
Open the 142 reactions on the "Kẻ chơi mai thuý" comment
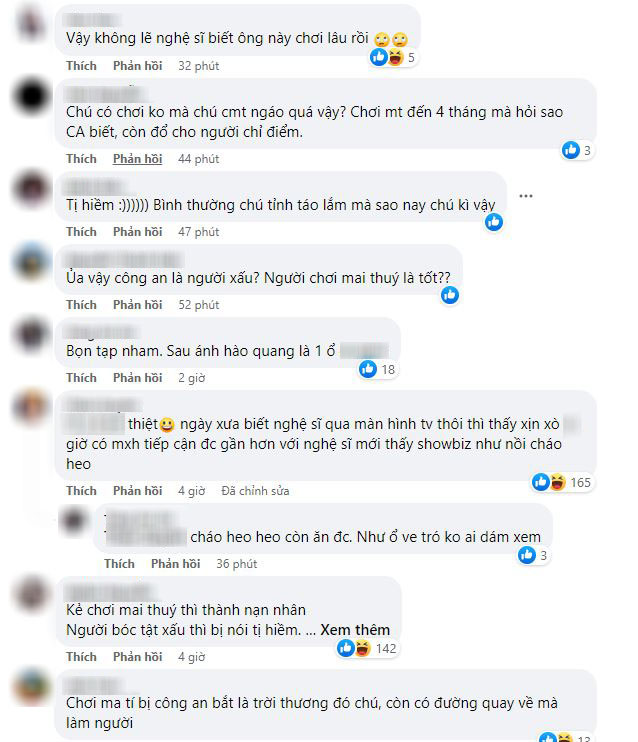367,648
